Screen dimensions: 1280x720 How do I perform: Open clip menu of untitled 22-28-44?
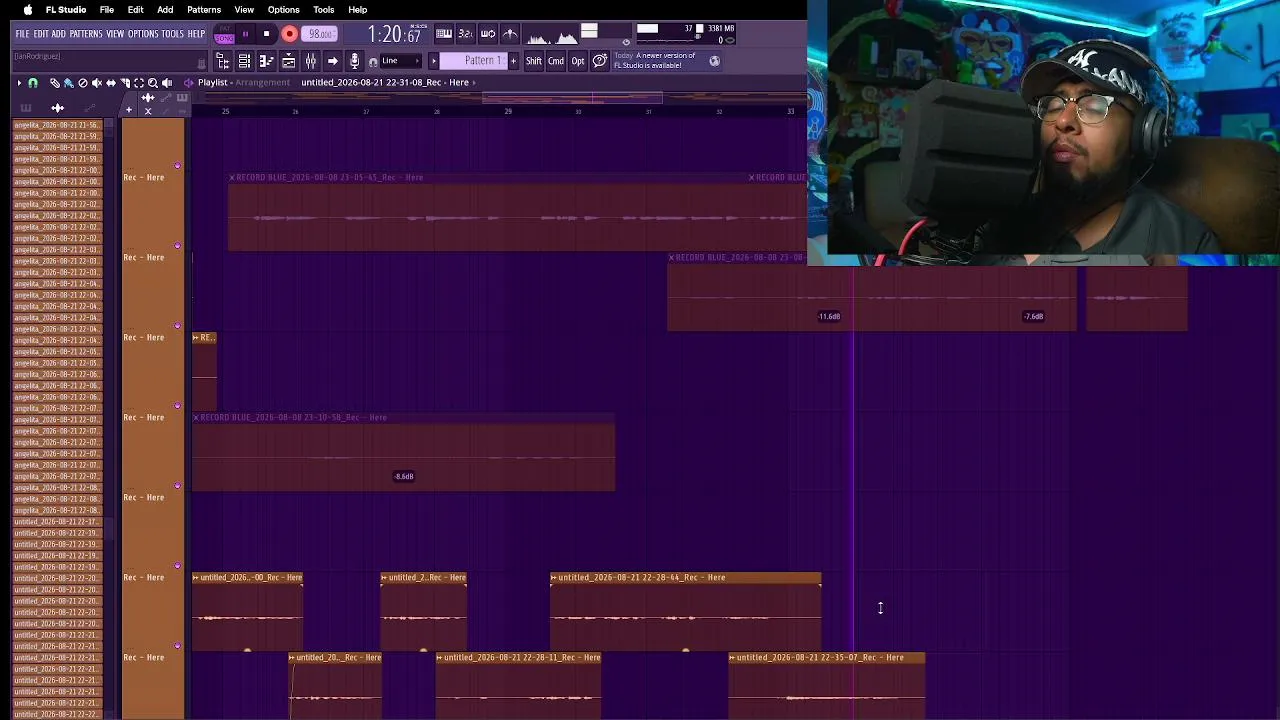click(554, 577)
